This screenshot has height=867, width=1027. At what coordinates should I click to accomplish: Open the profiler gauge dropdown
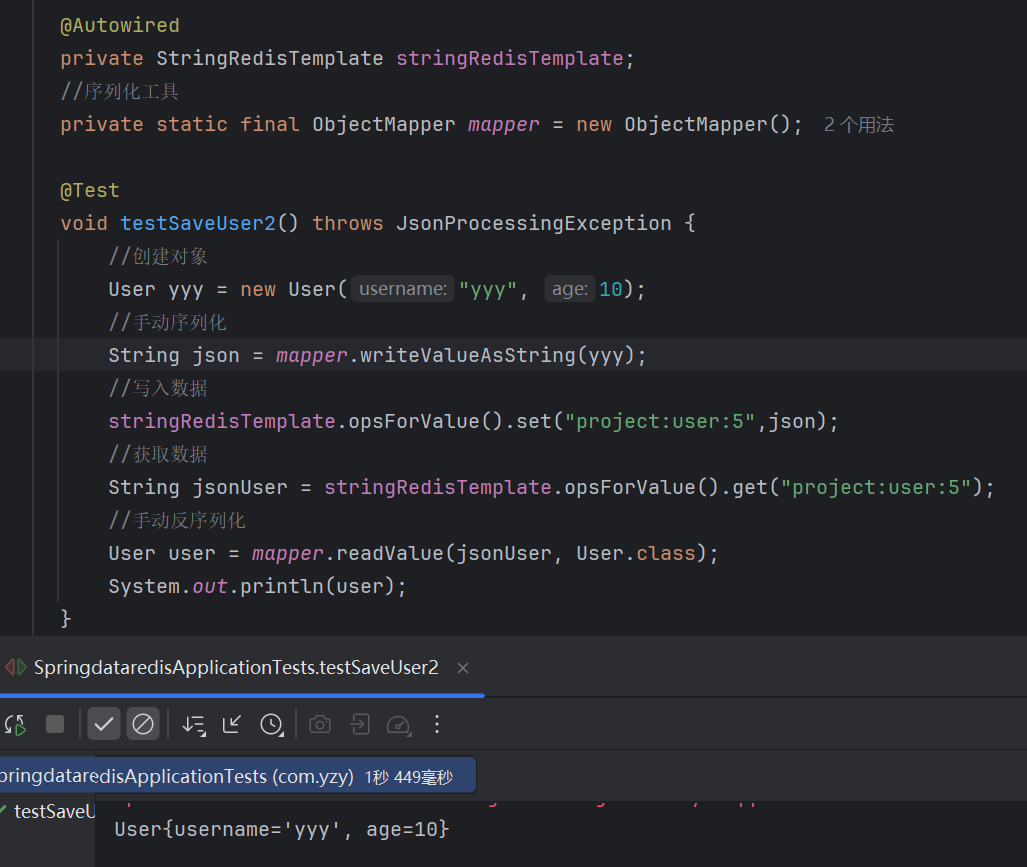pyautogui.click(x=399, y=724)
